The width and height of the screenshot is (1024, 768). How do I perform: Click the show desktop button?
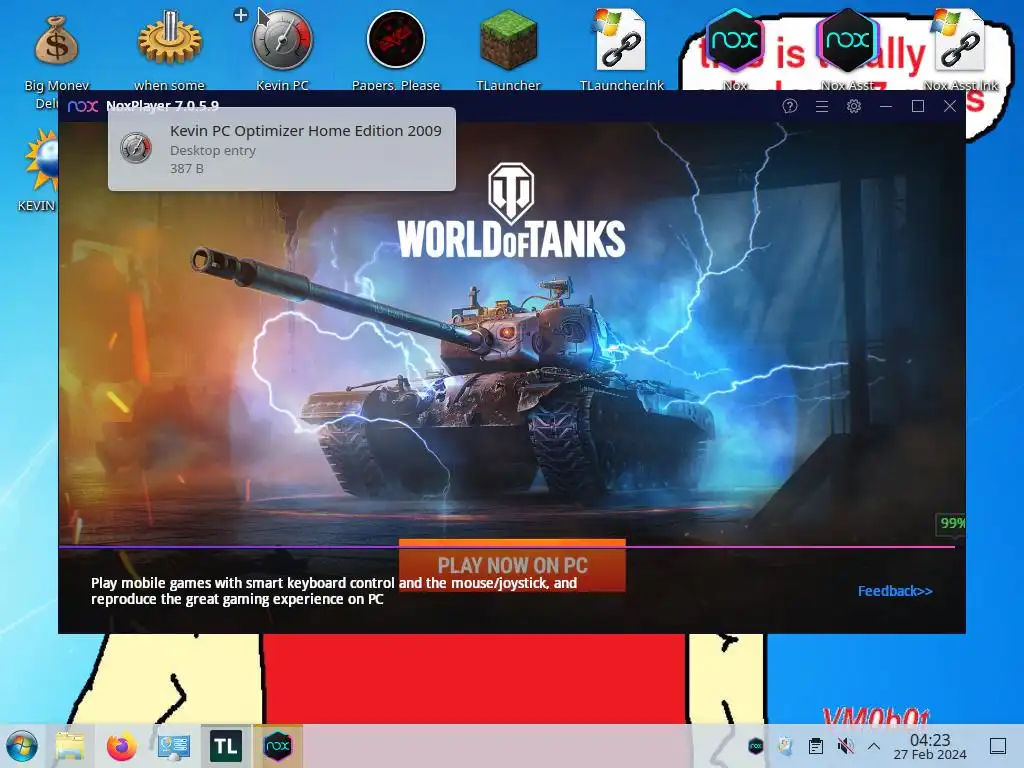998,746
